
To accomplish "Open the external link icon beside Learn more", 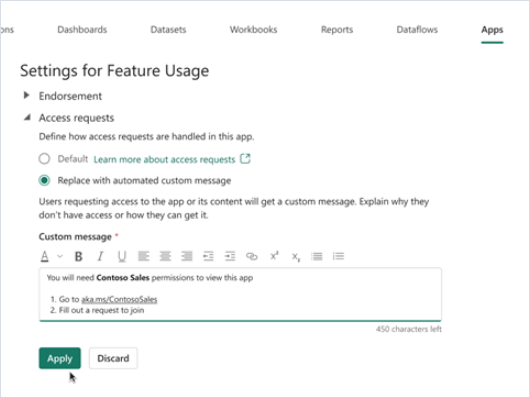I will point(245,159).
